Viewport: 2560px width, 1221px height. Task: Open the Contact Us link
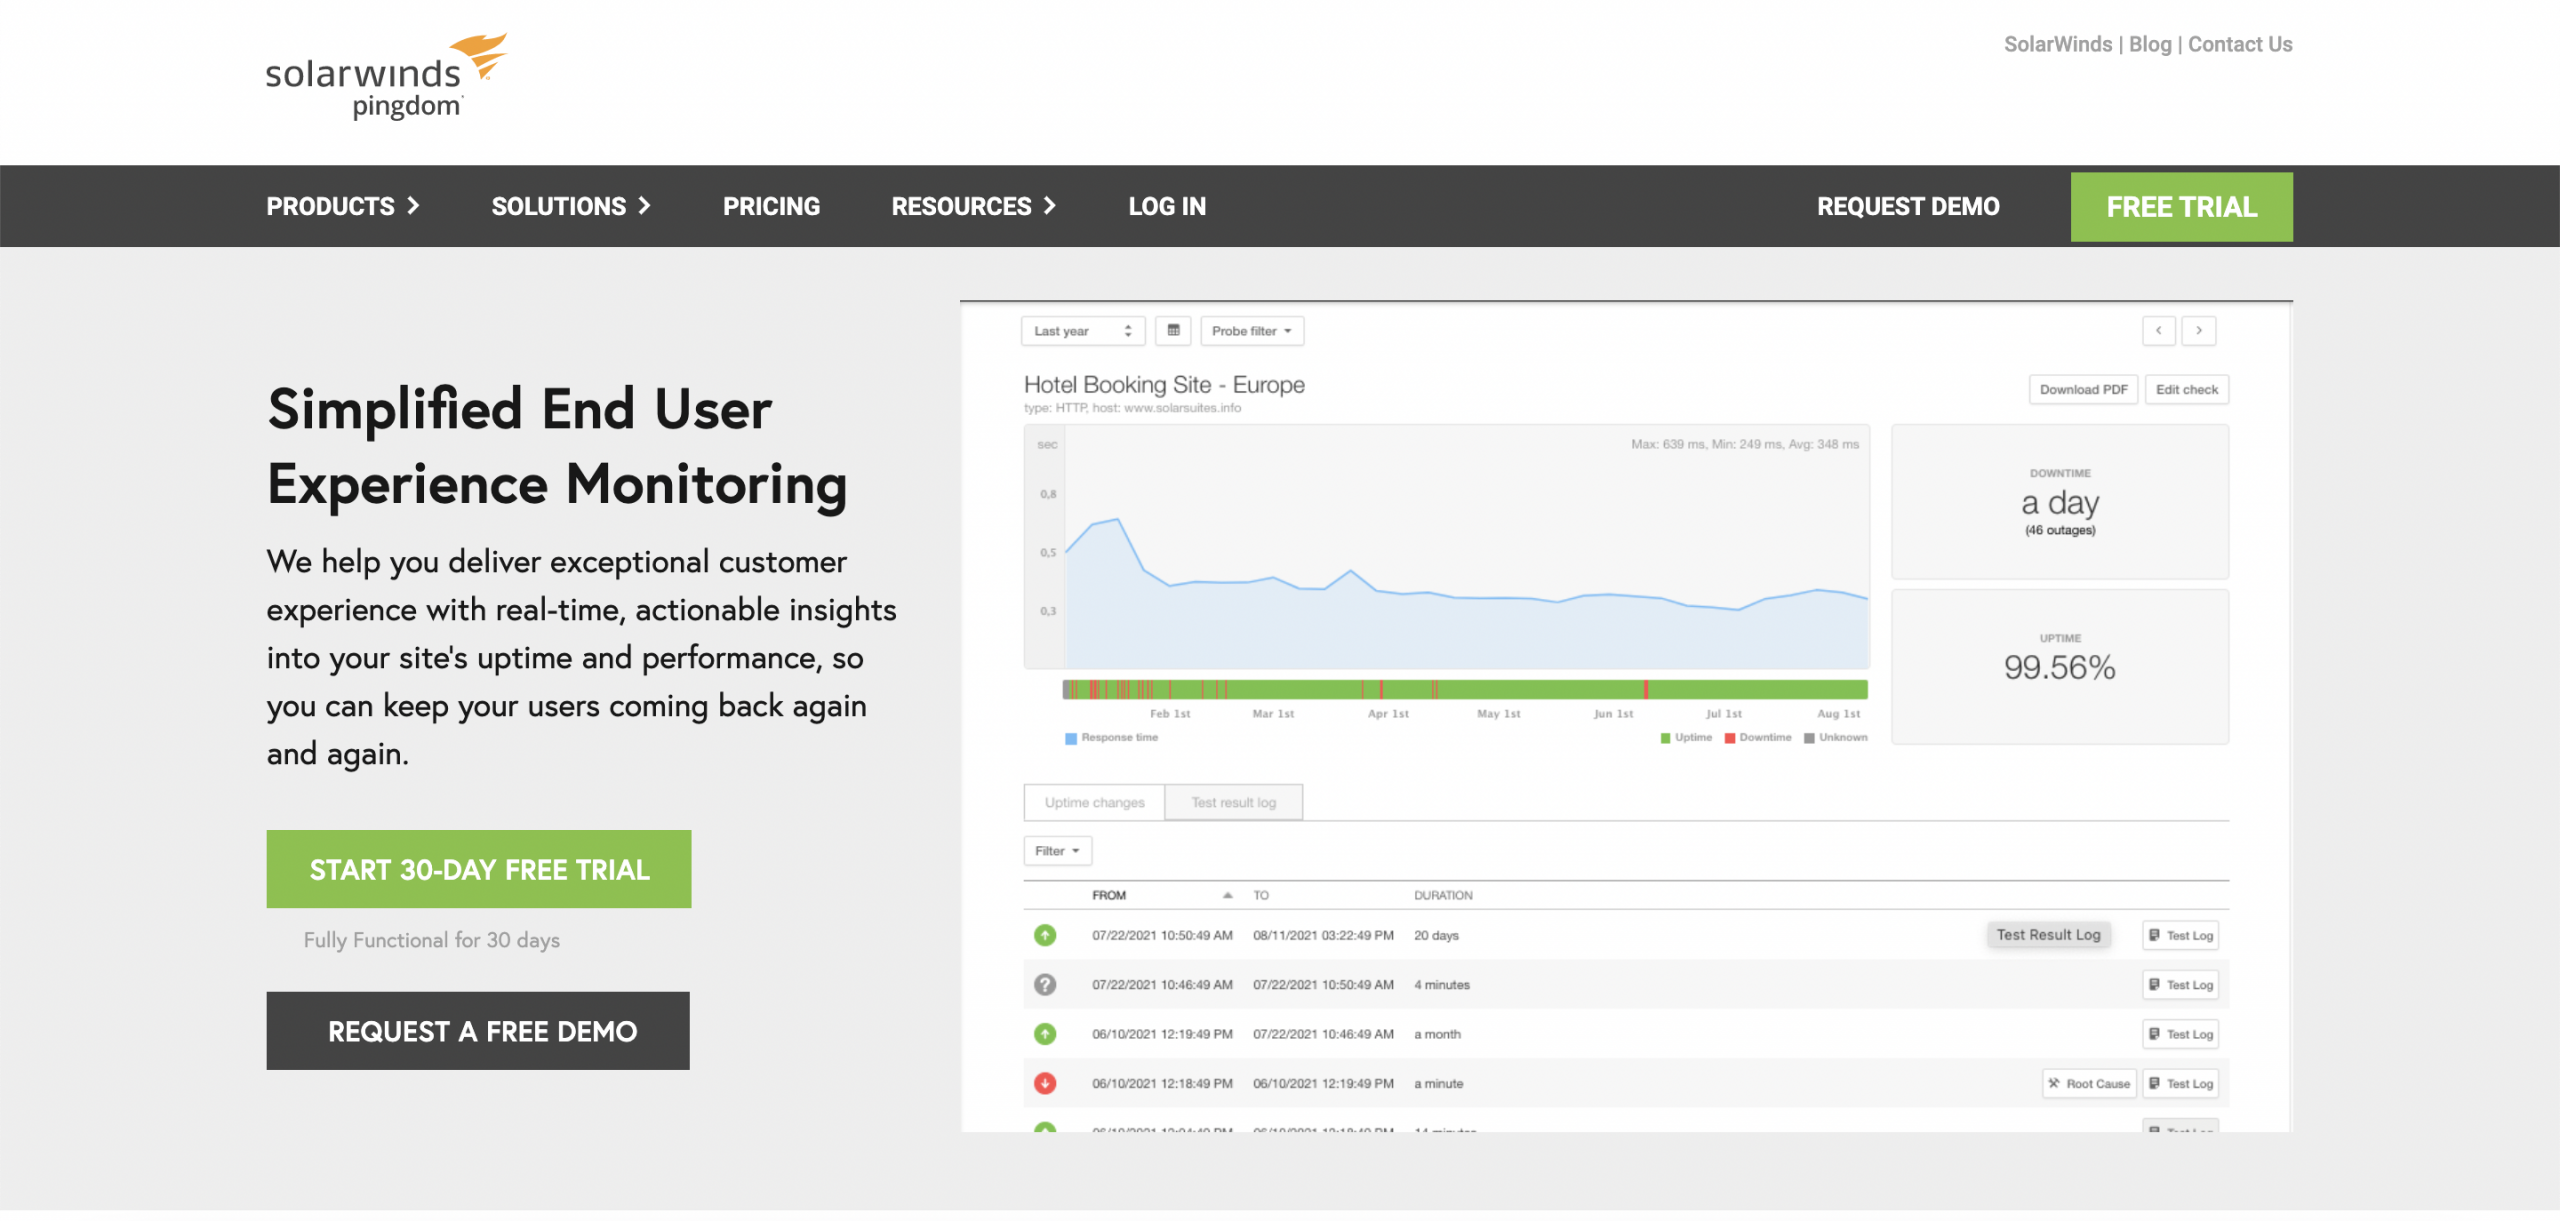[x=2240, y=44]
